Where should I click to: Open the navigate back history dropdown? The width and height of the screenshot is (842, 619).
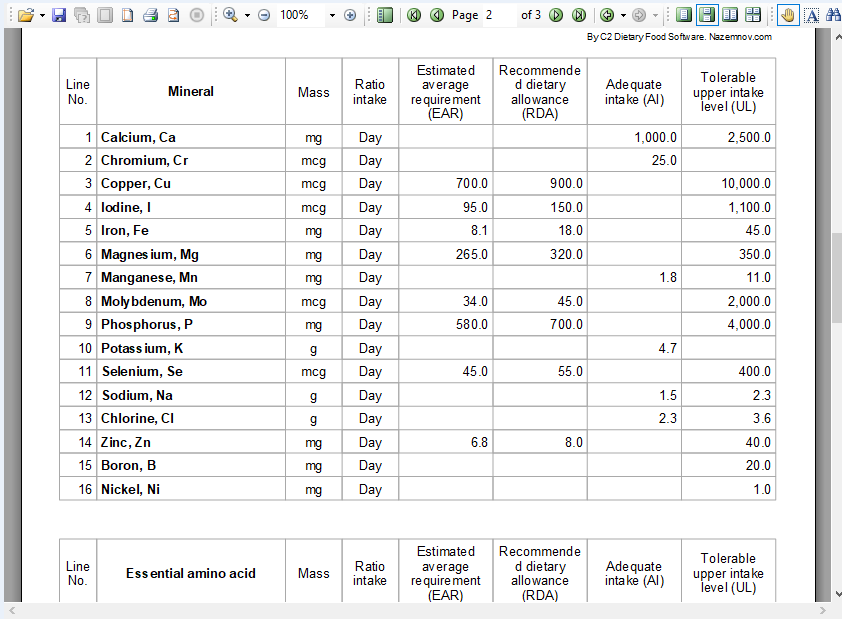tap(623, 16)
